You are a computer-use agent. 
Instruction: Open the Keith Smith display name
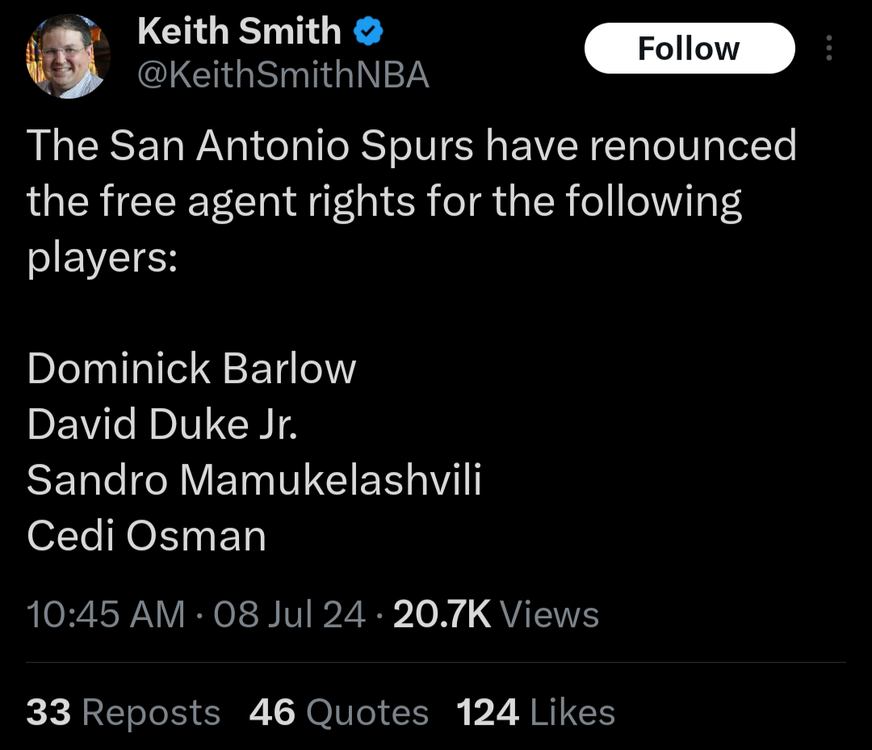[x=239, y=32]
